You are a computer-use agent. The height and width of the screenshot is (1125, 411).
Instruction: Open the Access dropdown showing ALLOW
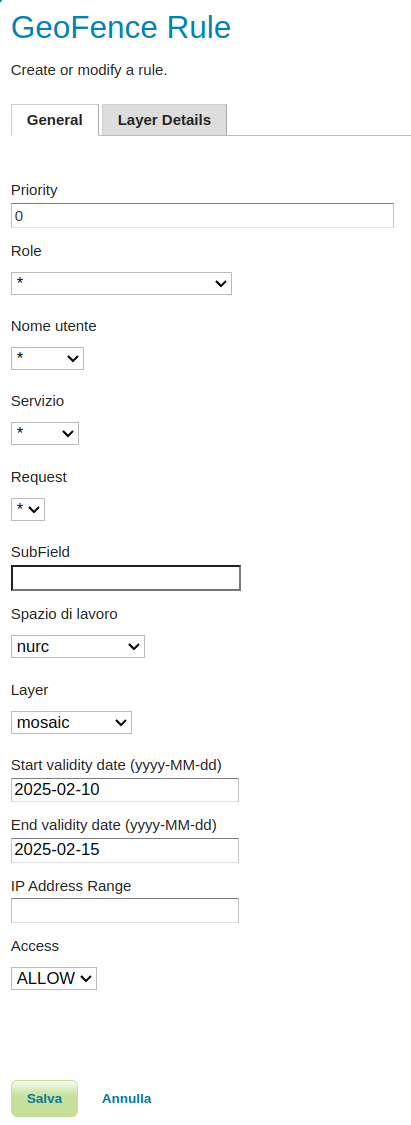[x=54, y=978]
